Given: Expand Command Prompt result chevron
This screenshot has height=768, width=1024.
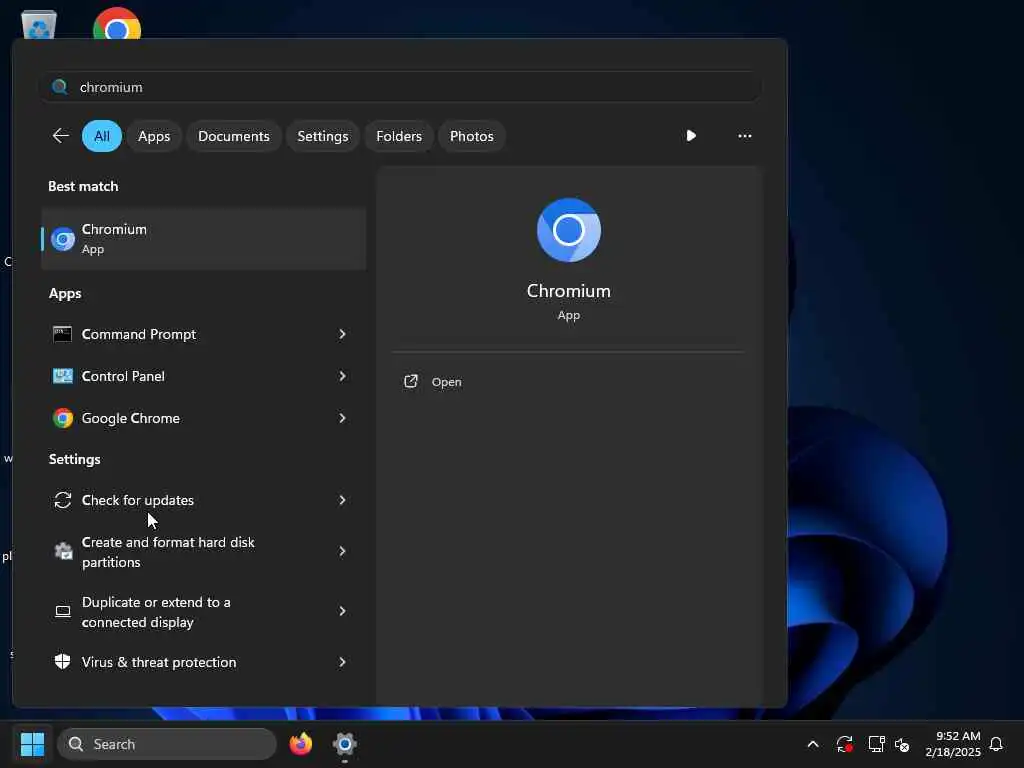Looking at the screenshot, I should point(342,334).
